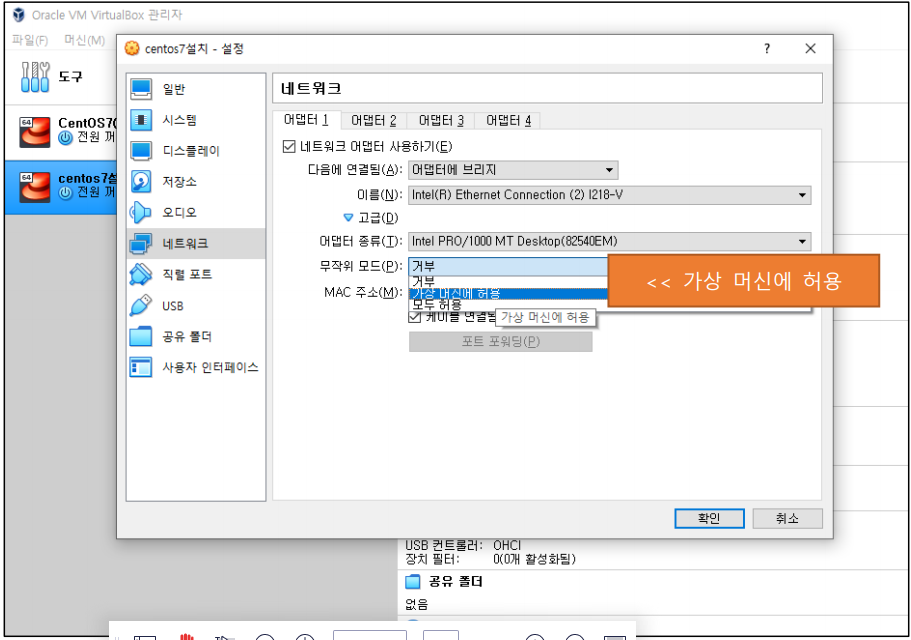911x640 pixels.
Task: Open the Adapter Type (어댑터 종류) dropdown
Action: pyautogui.click(x=610, y=241)
